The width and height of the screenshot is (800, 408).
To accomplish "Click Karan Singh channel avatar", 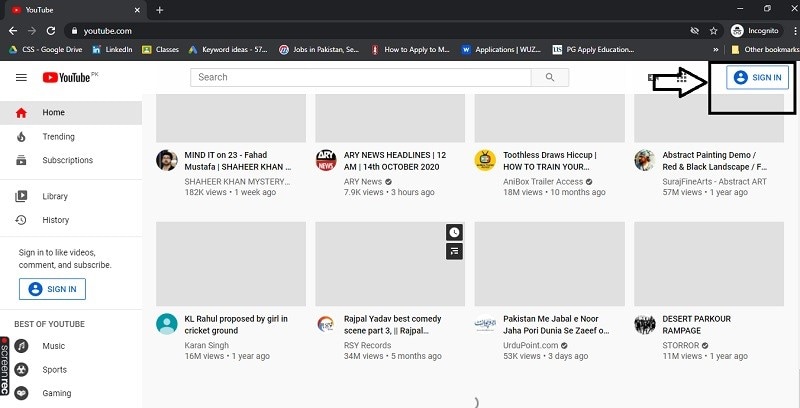I will [x=167, y=324].
